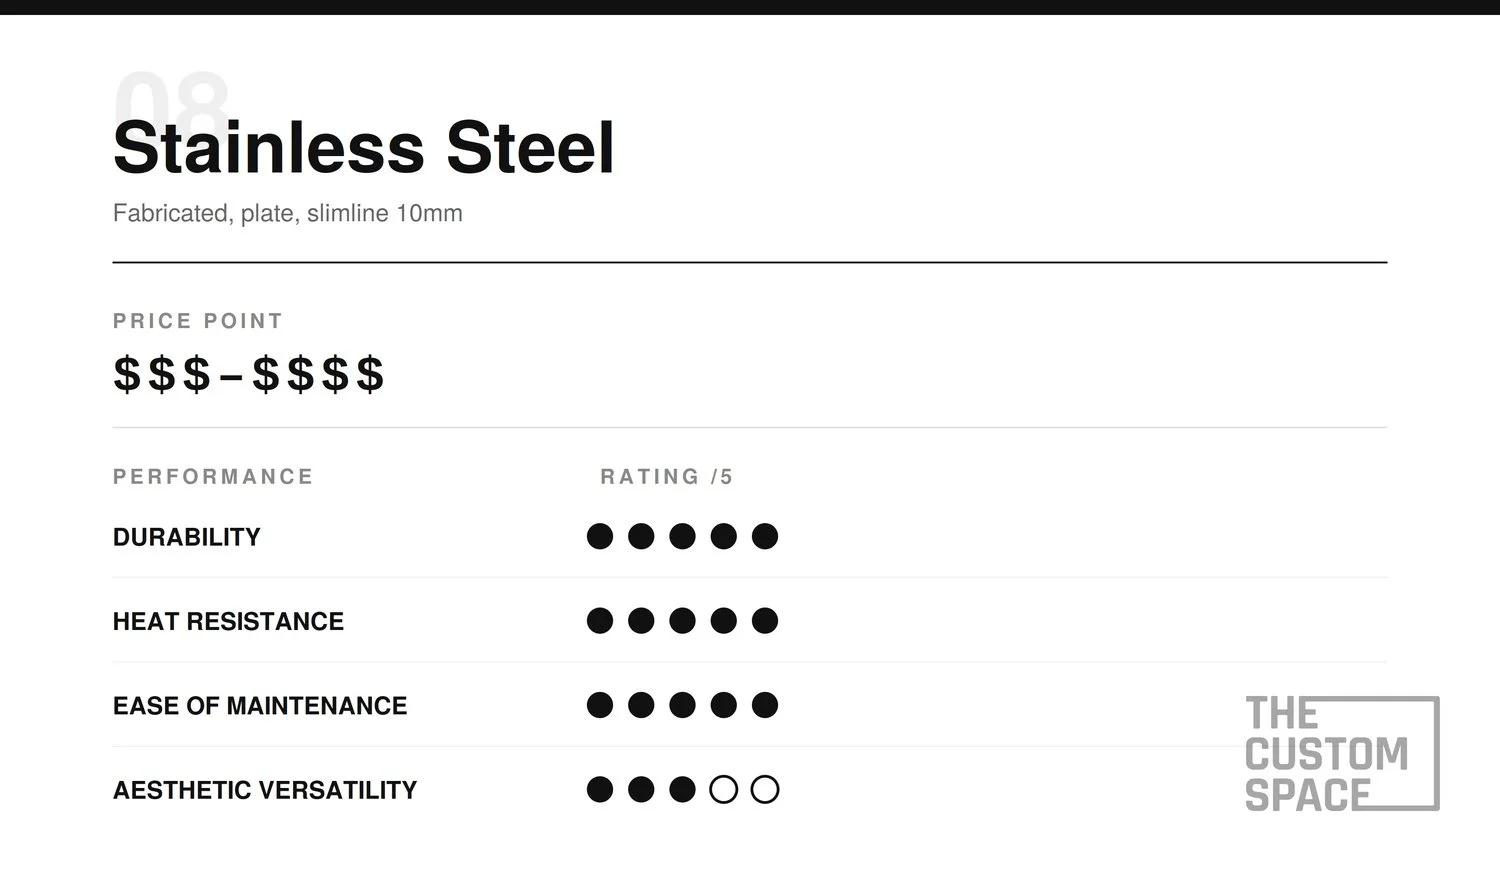Select second dot in Ease of Maintenance row
Screen dimensions: 1500x870
coord(641,705)
